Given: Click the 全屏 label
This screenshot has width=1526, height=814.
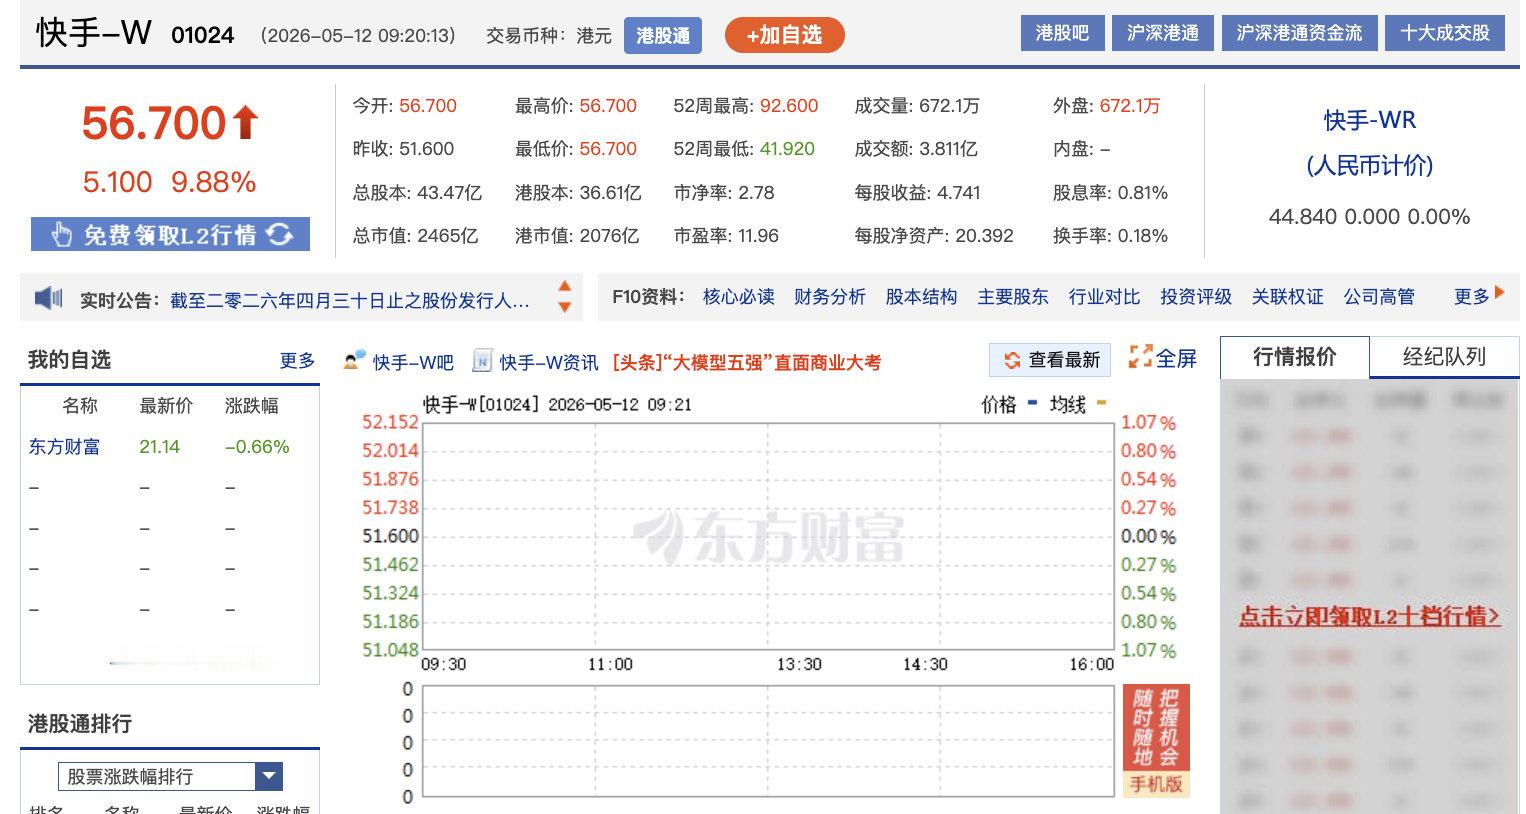Looking at the screenshot, I should (1177, 358).
